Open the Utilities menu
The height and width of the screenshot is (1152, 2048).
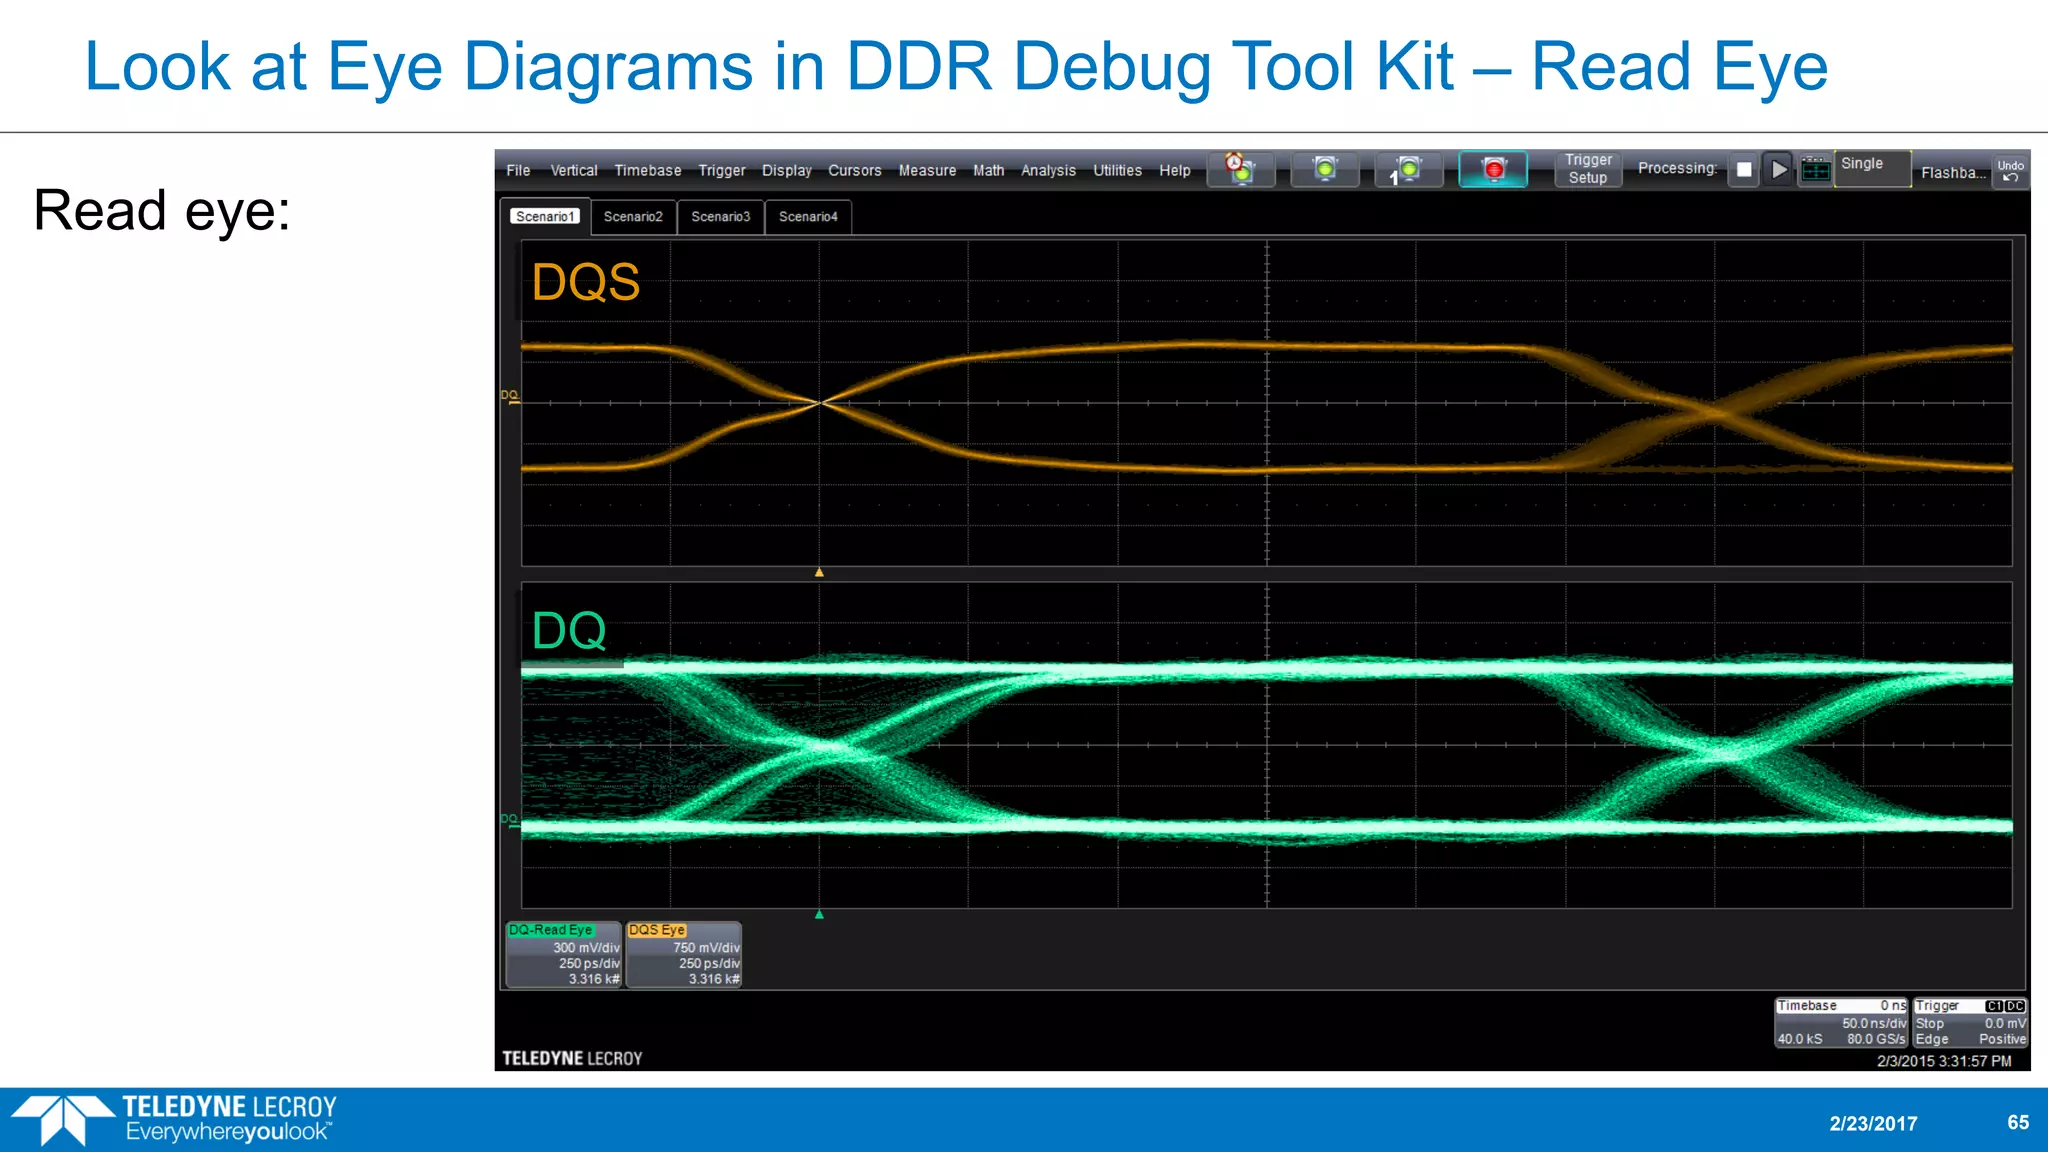click(1117, 170)
